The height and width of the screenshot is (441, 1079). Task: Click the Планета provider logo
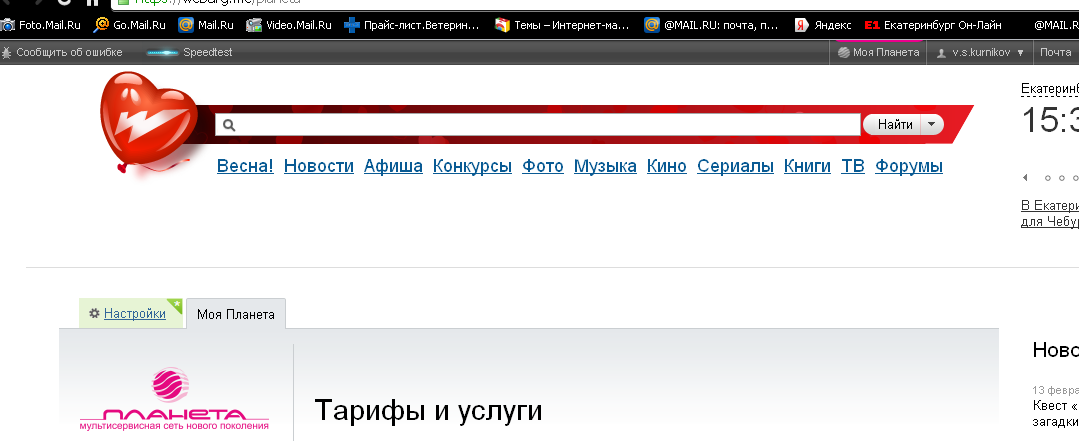[173, 400]
